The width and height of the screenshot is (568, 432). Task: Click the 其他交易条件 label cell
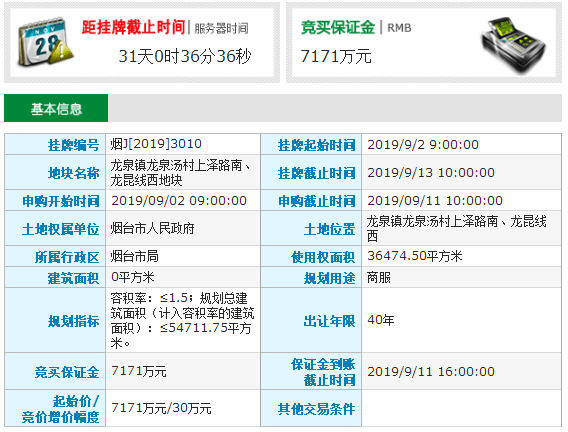[311, 408]
